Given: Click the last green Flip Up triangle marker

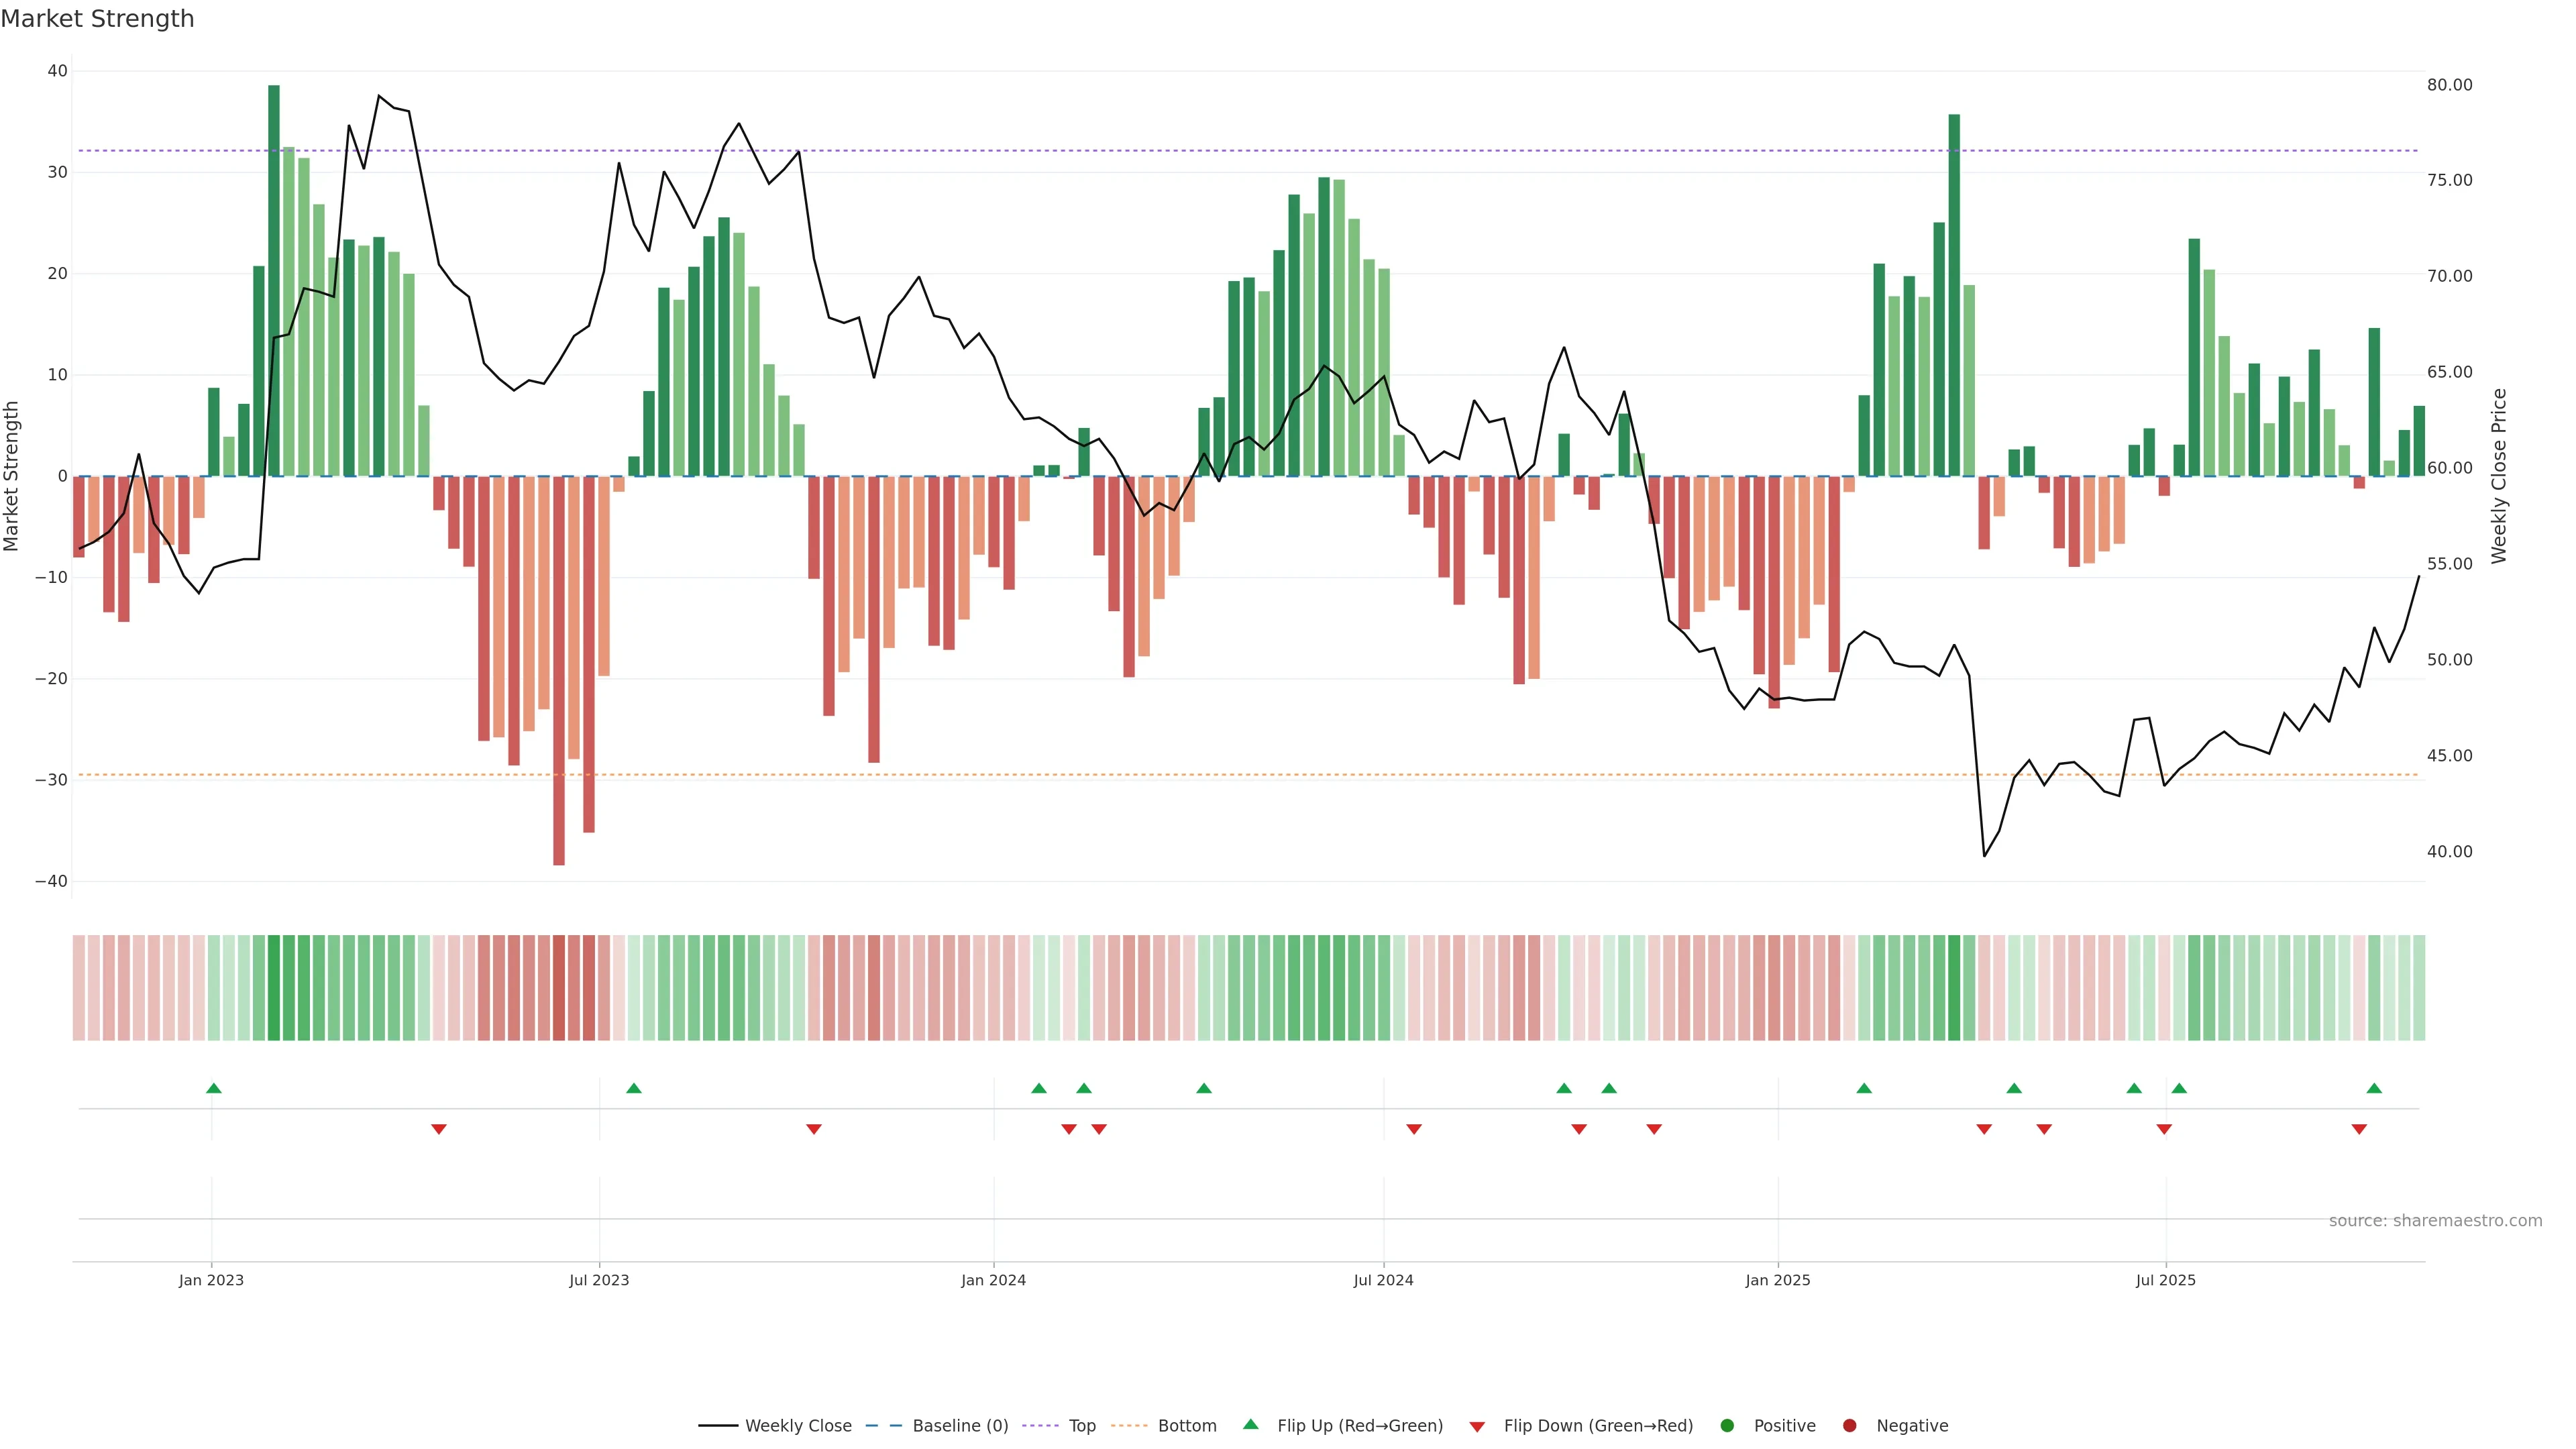Looking at the screenshot, I should pyautogui.click(x=2374, y=1088).
